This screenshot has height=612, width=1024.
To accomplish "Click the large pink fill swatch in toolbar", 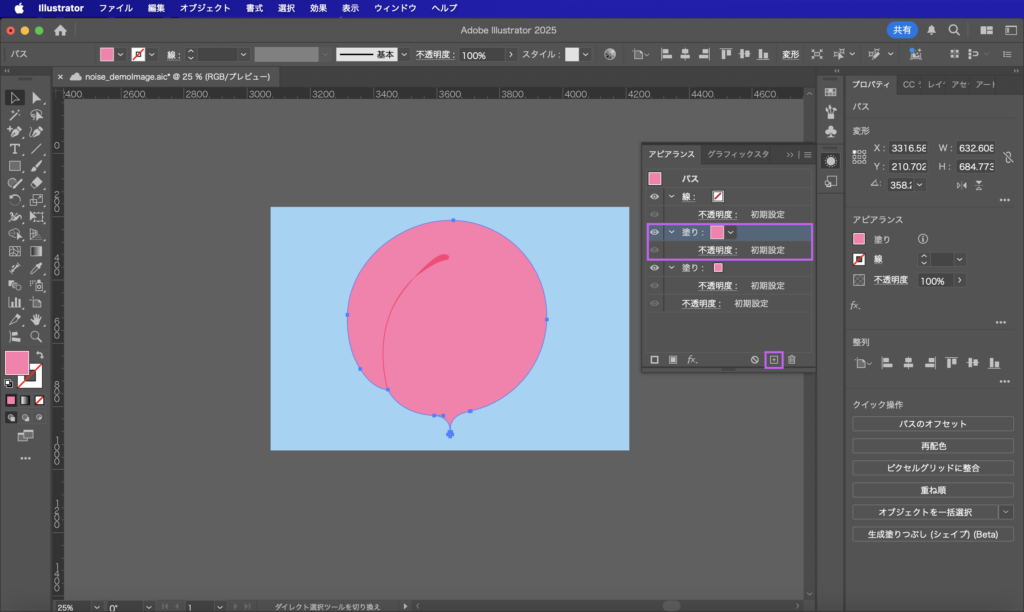I will click(17, 363).
